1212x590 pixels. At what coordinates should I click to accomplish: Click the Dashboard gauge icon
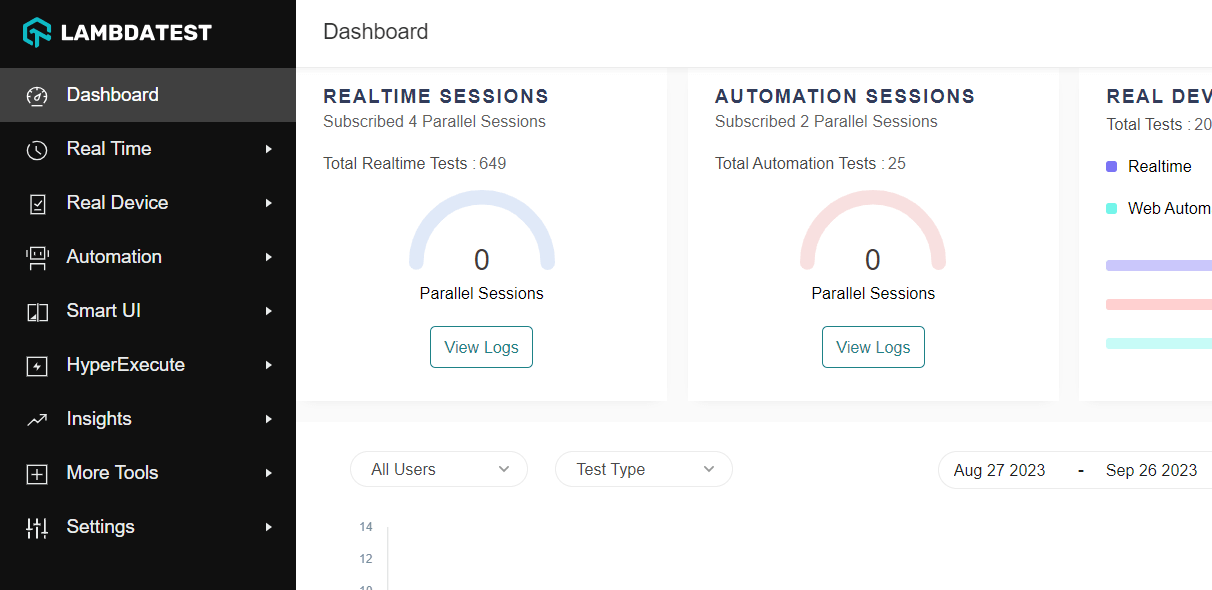click(37, 96)
